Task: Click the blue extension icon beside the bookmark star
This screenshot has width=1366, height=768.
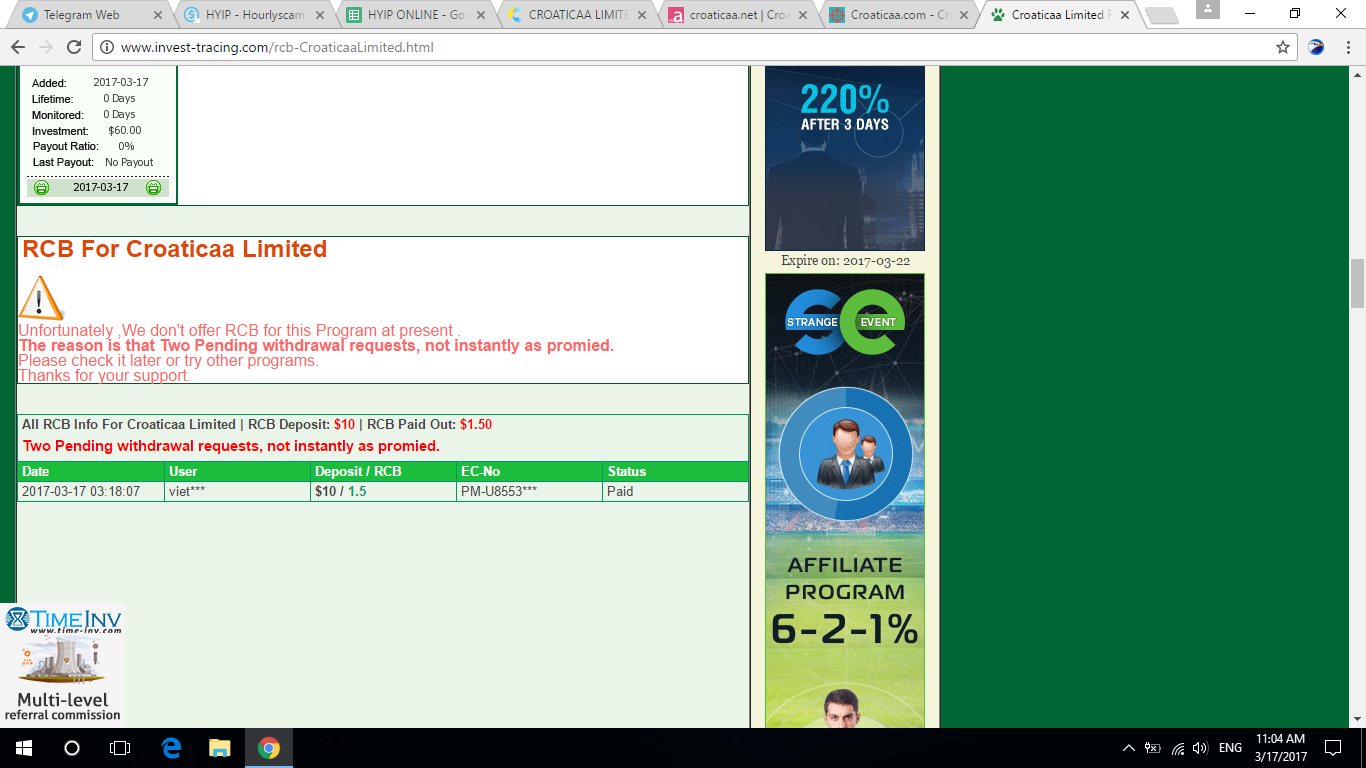Action: click(x=1316, y=47)
